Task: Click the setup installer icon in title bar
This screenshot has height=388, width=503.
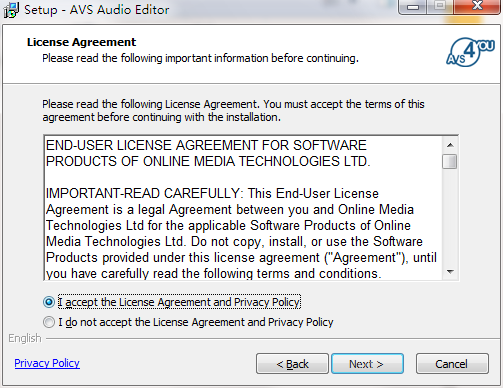Action: [11, 10]
